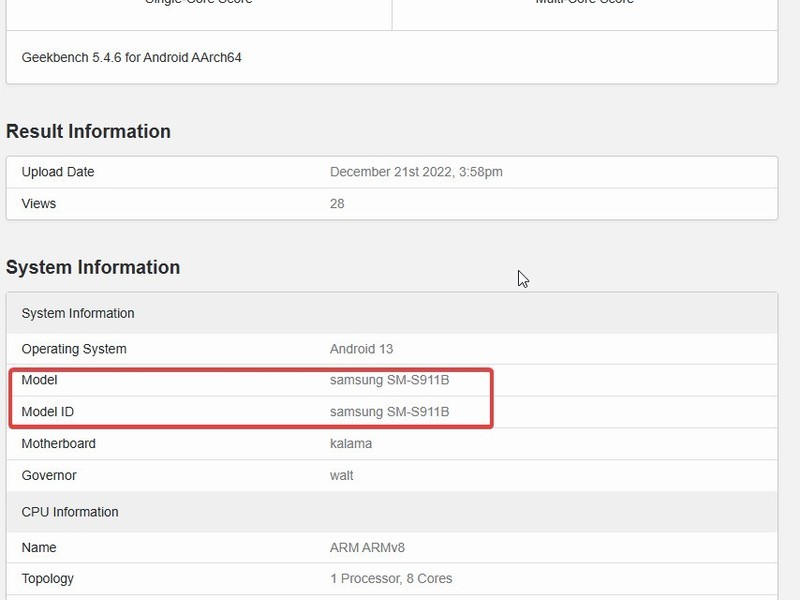
Task: Click the Operating System label
Action: (74, 349)
